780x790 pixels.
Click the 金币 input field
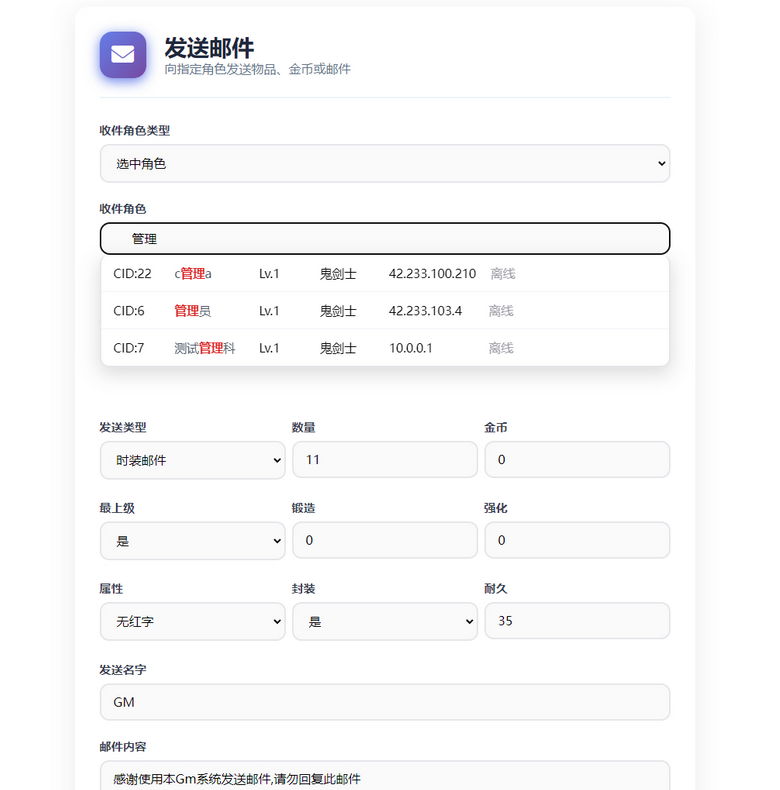click(576, 460)
